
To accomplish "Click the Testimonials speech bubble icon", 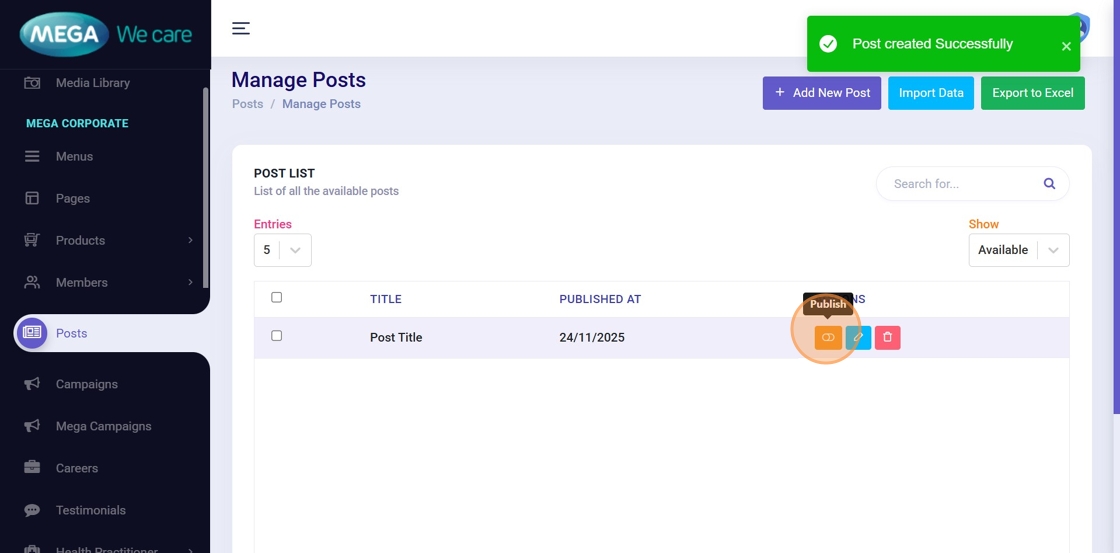I will [32, 510].
